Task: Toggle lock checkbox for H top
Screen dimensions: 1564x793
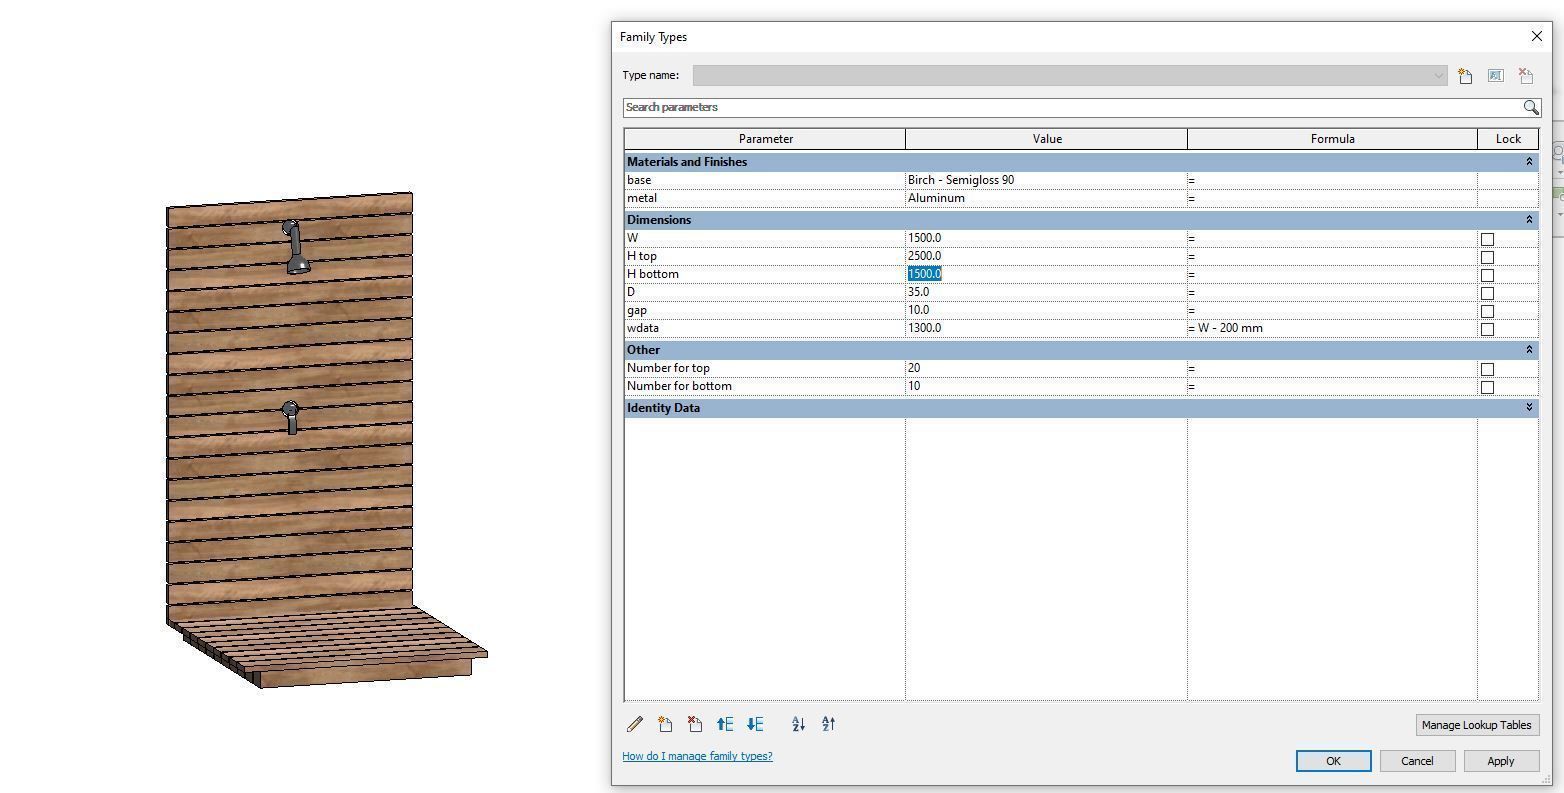Action: pyautogui.click(x=1487, y=257)
